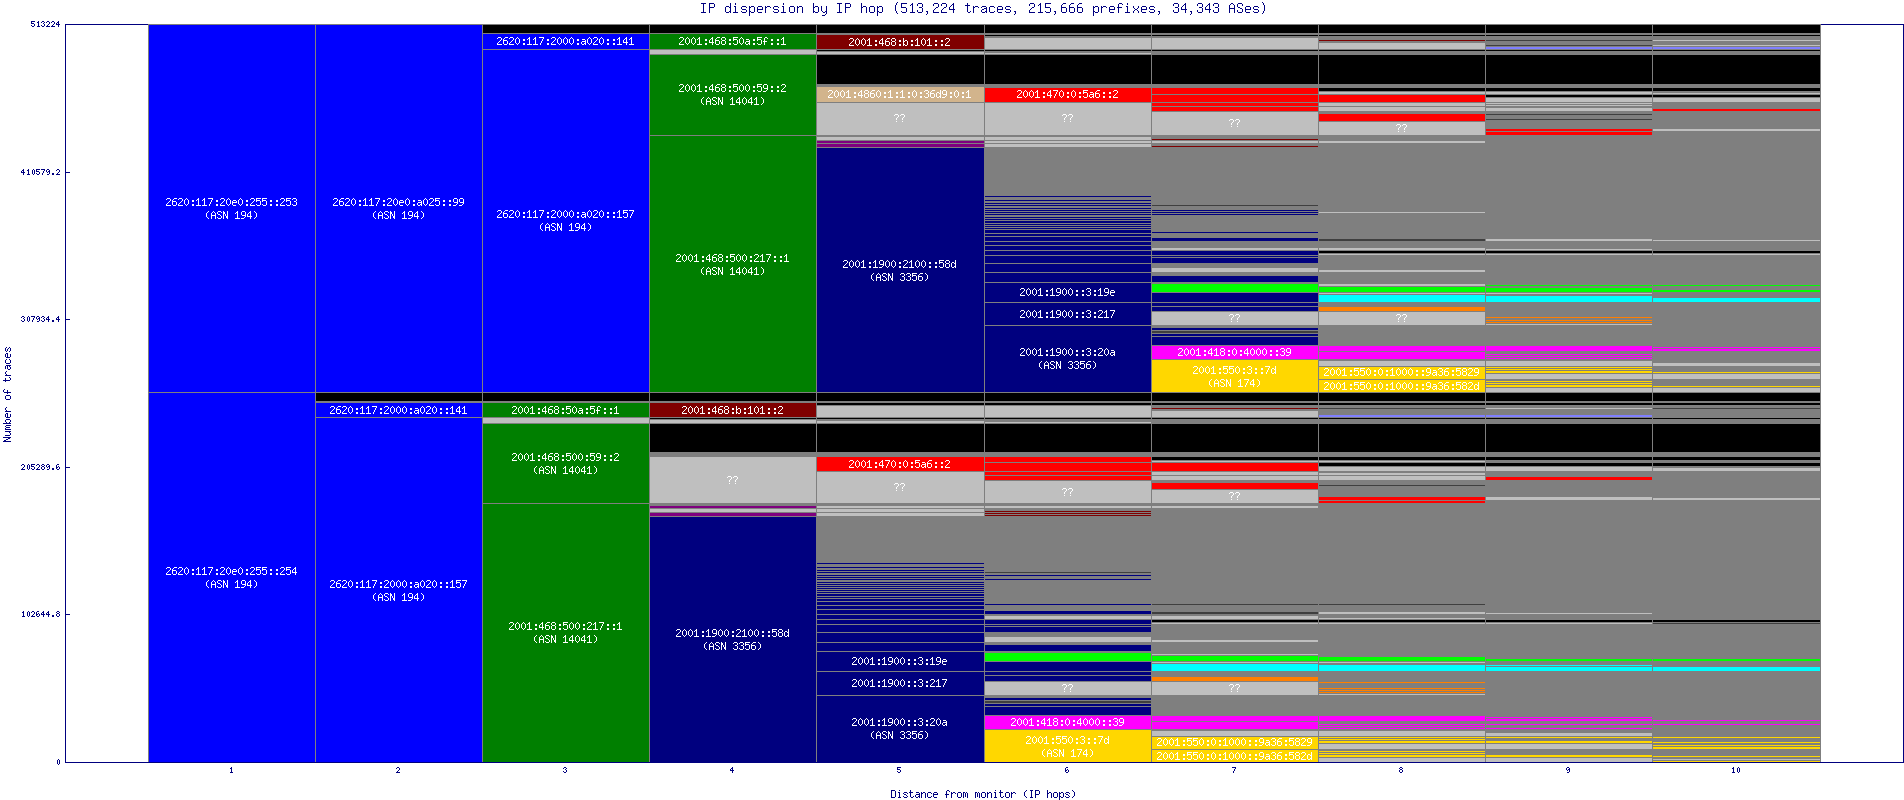Image resolution: width=1904 pixels, height=800 pixels.
Task: Select 2001:1900::3:217 in hop 6 column
Action: tap(1068, 314)
